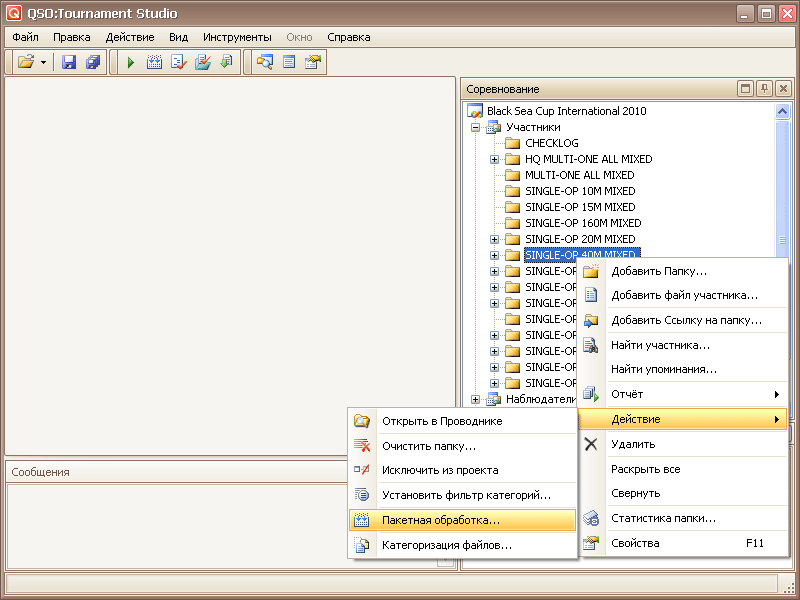Click Удалить with the X icon
This screenshot has height=600, width=800.
click(x=633, y=444)
